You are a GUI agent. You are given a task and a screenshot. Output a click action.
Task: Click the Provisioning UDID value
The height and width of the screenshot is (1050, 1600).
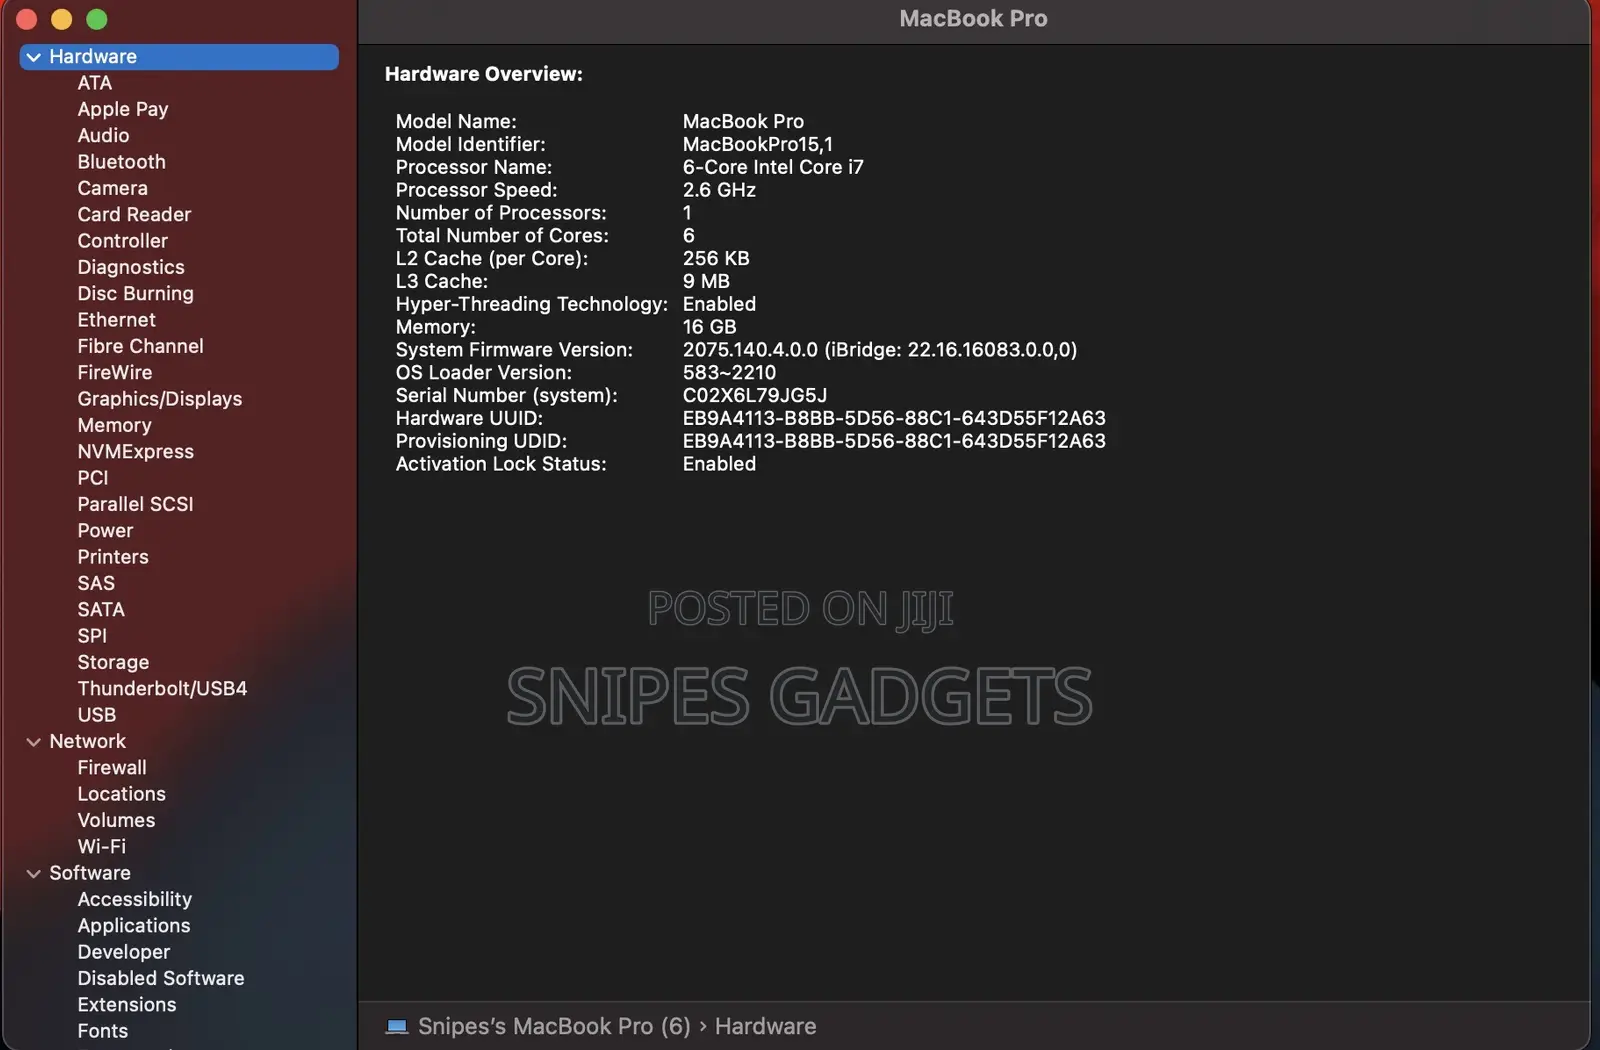pos(894,441)
